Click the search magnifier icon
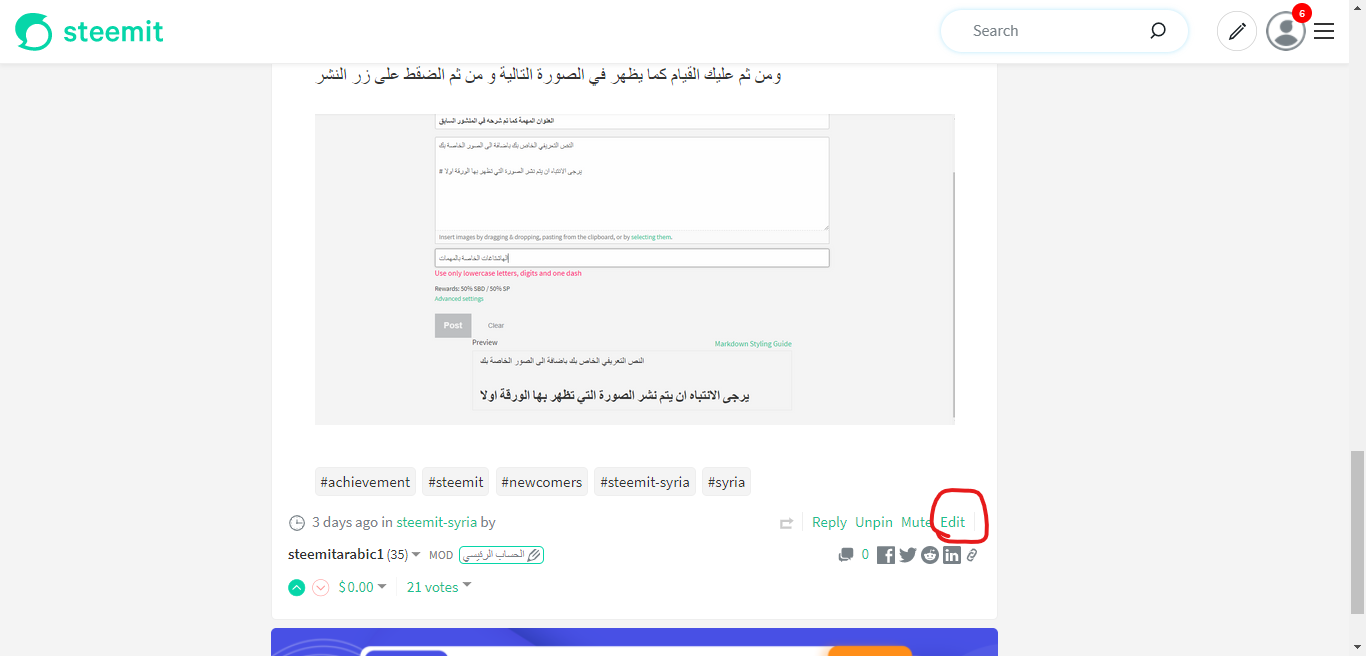 [1158, 31]
